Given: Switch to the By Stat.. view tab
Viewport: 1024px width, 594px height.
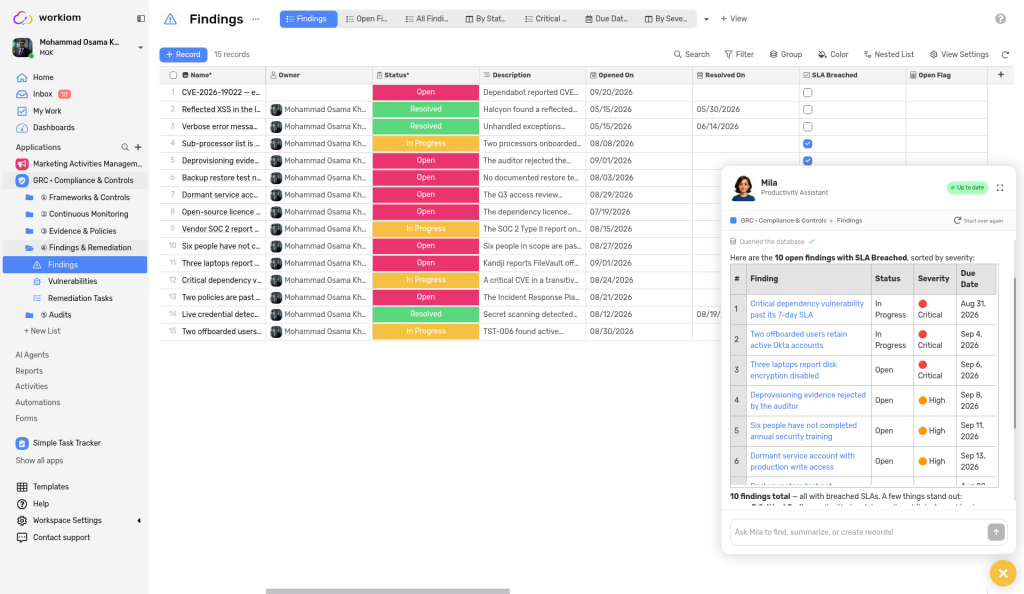Looking at the screenshot, I should [486, 19].
